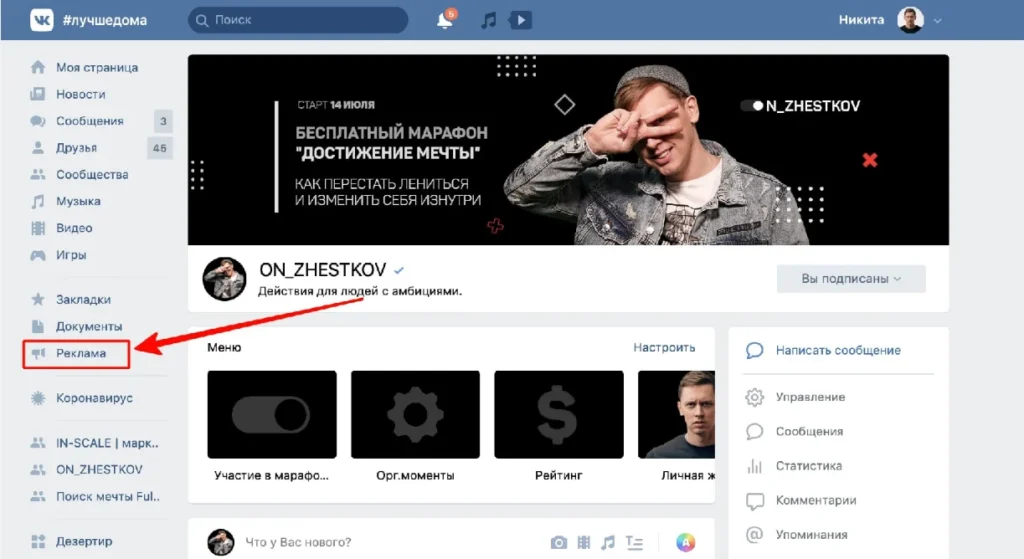Open ON_ZHESTKOV sidebar shortcut

[x=99, y=470]
